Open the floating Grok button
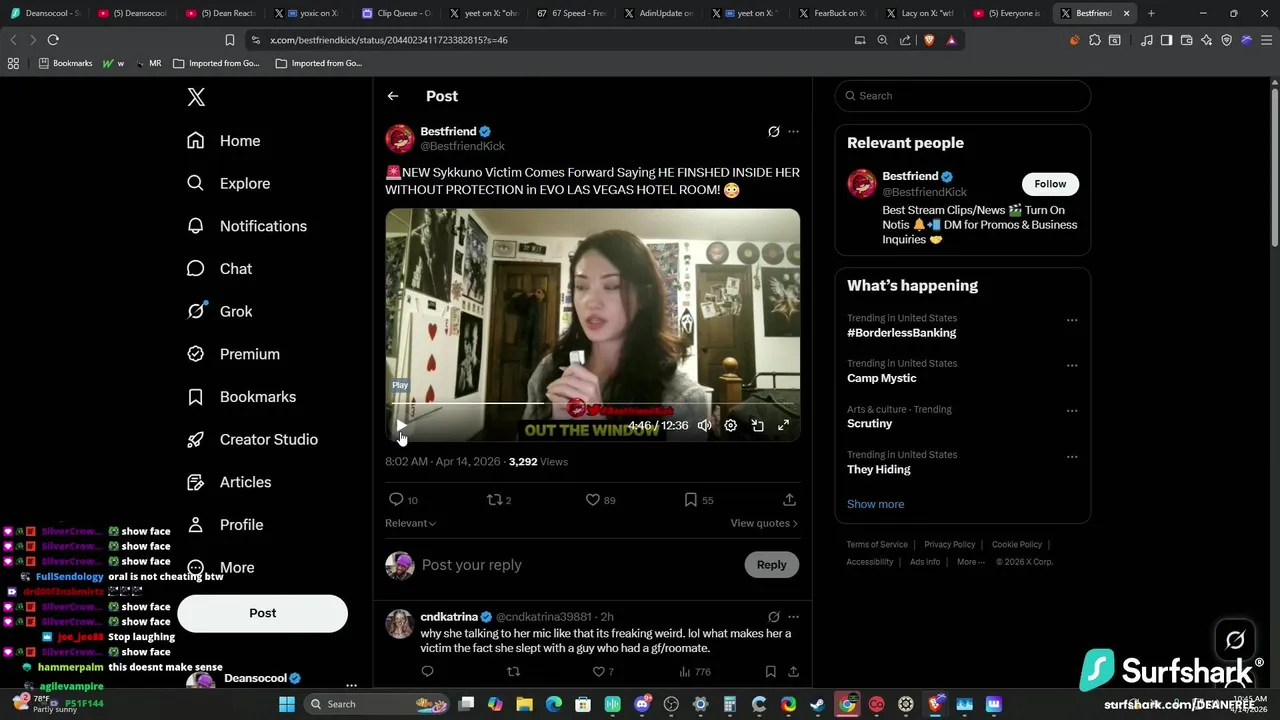 (x=1235, y=640)
